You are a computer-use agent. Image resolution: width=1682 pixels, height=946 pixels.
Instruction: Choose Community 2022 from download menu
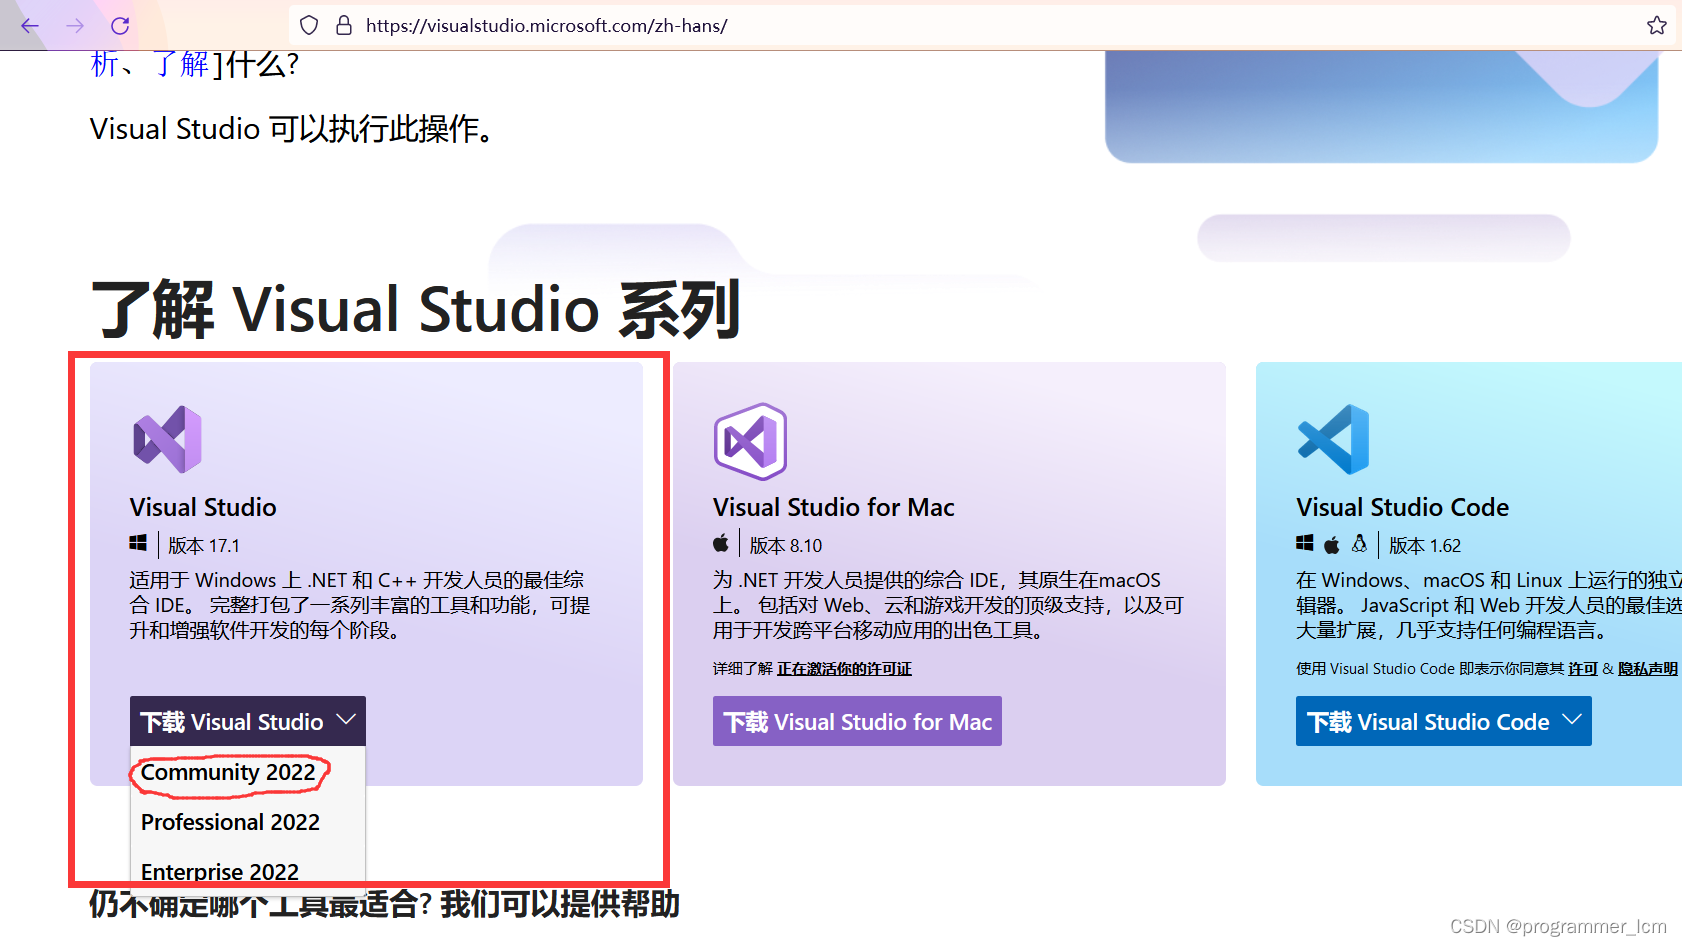click(228, 773)
